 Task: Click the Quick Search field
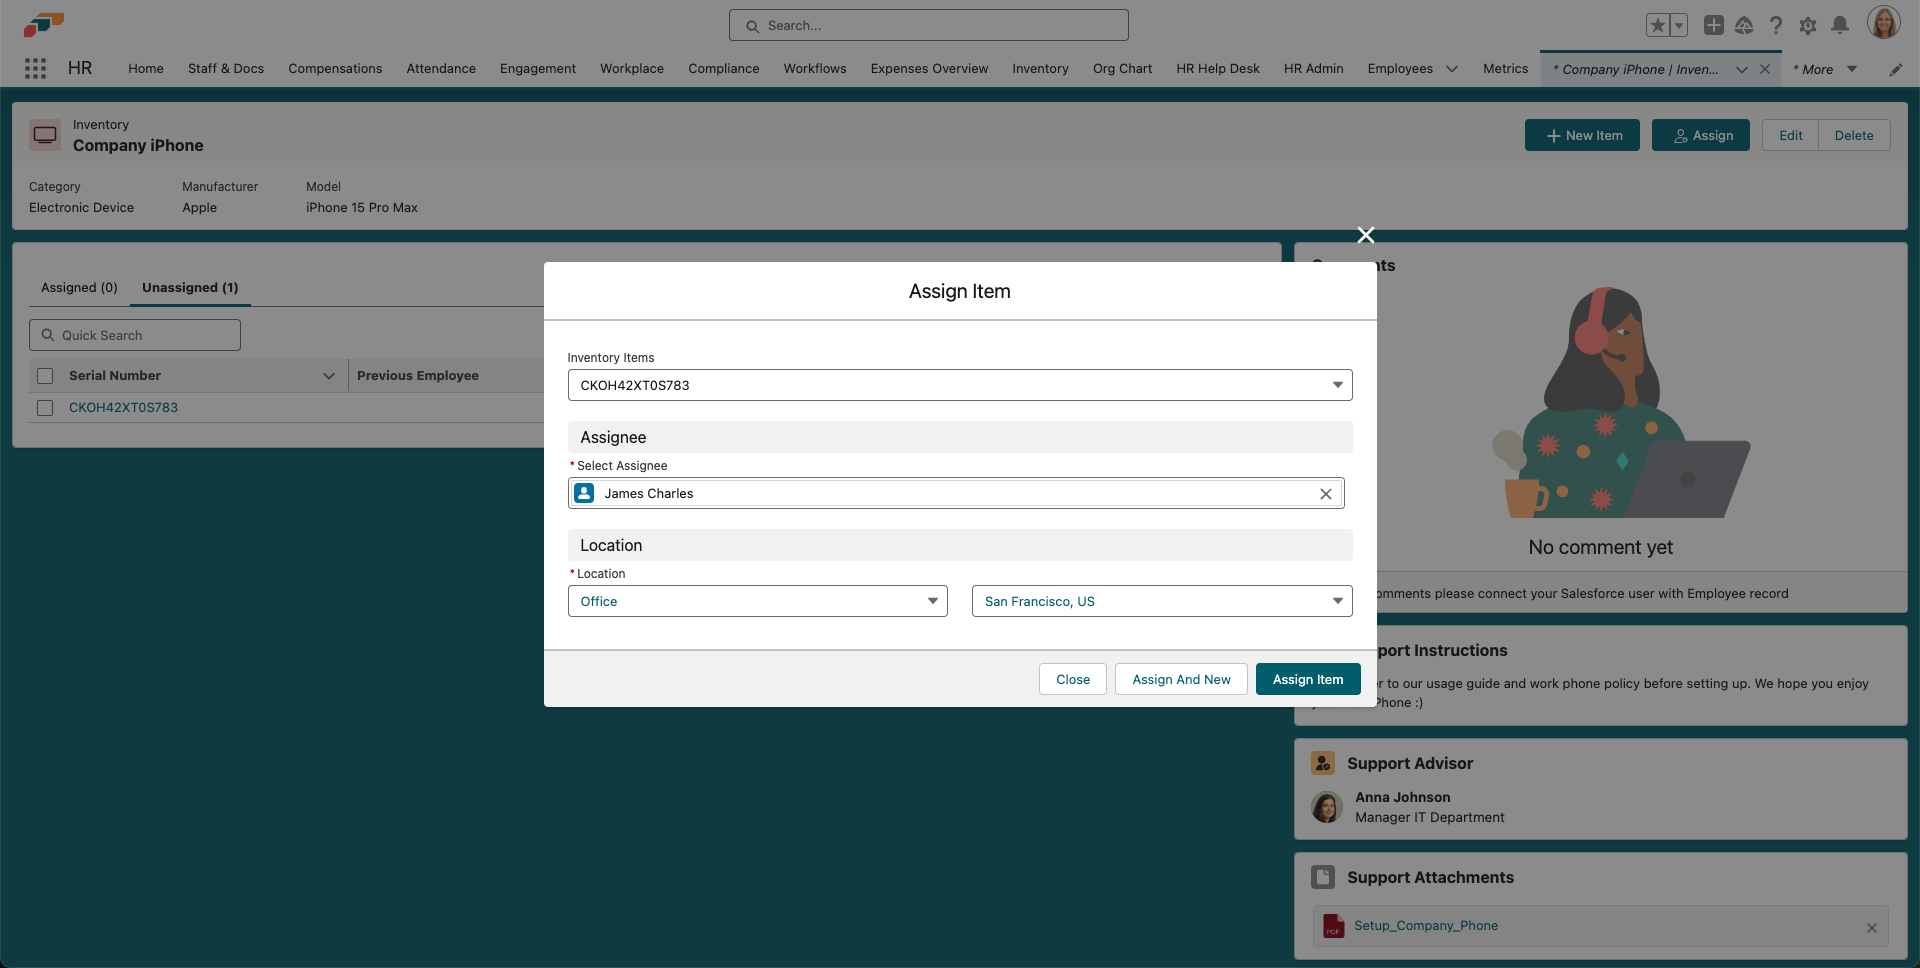(x=134, y=335)
